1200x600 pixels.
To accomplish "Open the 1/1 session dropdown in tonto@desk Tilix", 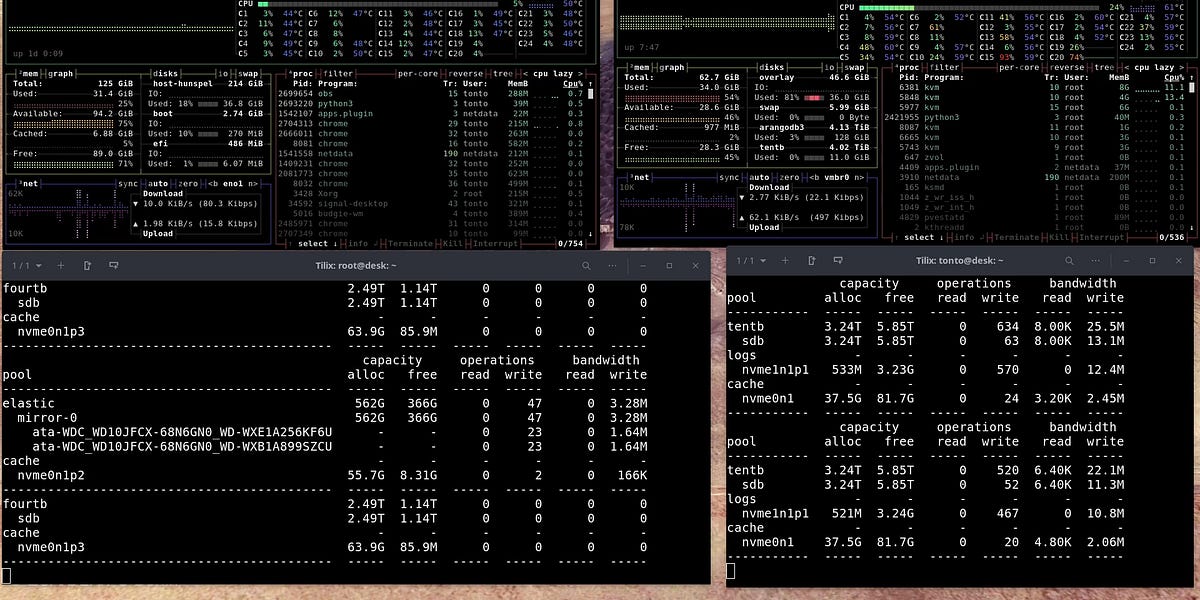I will (x=752, y=260).
